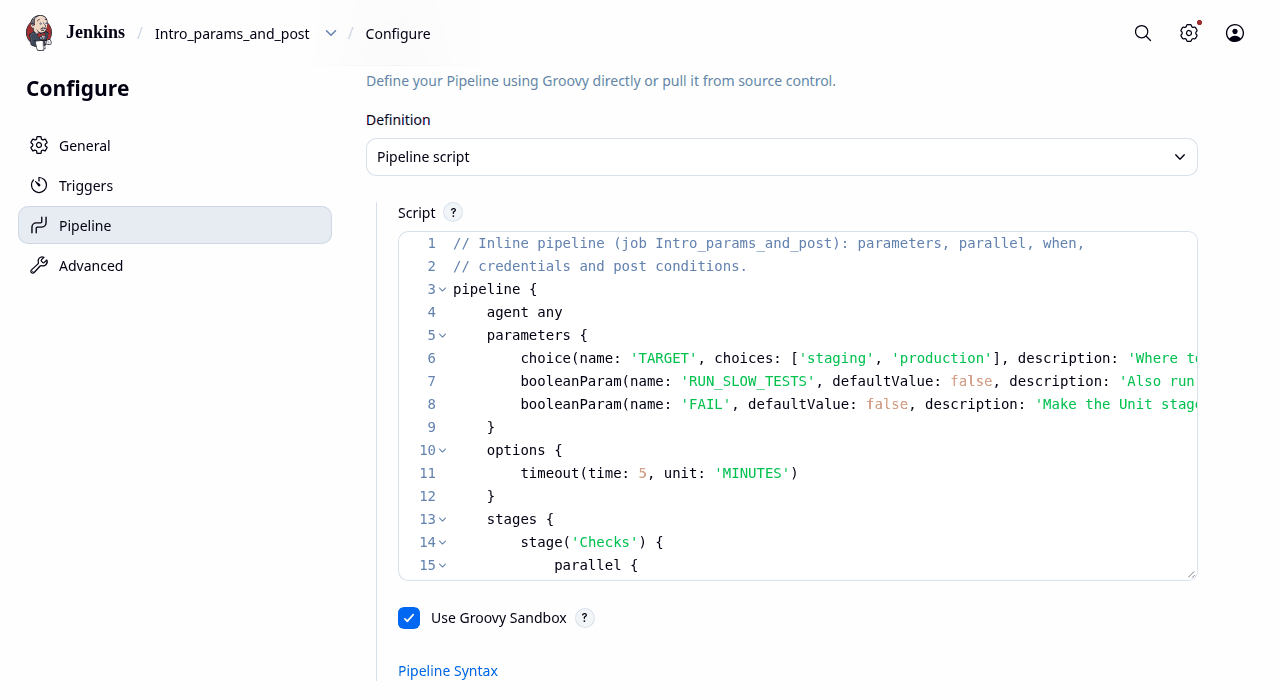Click the timeout line in script editor

[659, 473]
